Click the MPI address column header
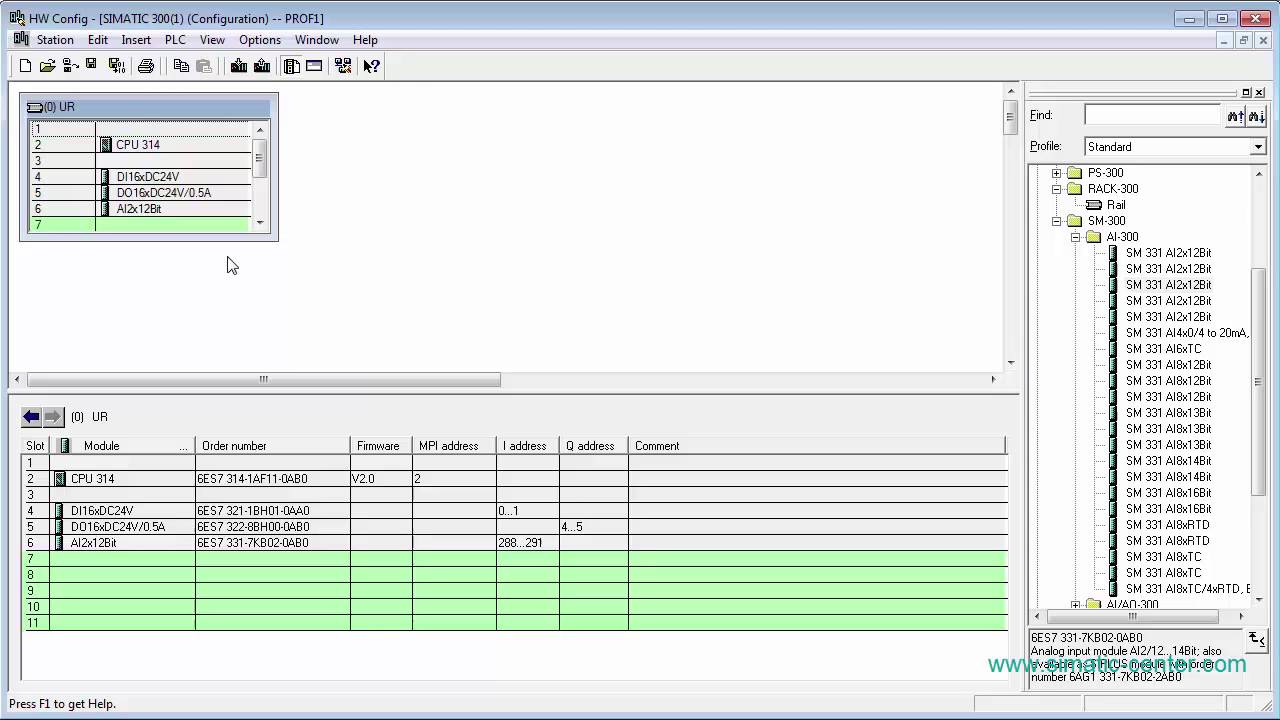Viewport: 1280px width, 720px height. point(453,446)
